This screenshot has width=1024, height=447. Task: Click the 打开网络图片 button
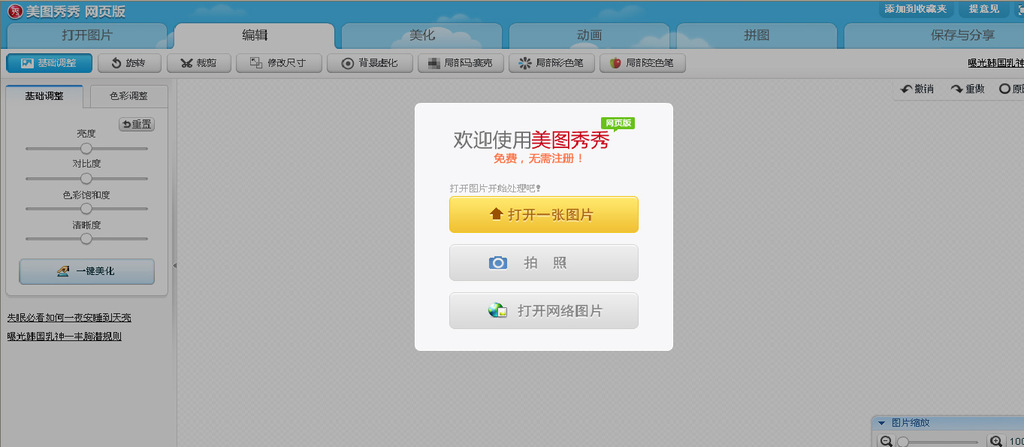pos(543,310)
